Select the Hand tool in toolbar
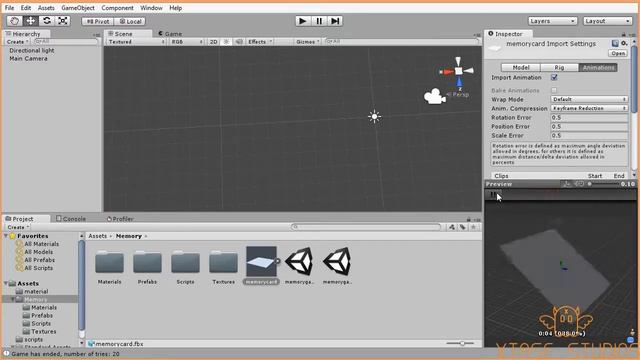The image size is (640, 360). tap(15, 21)
